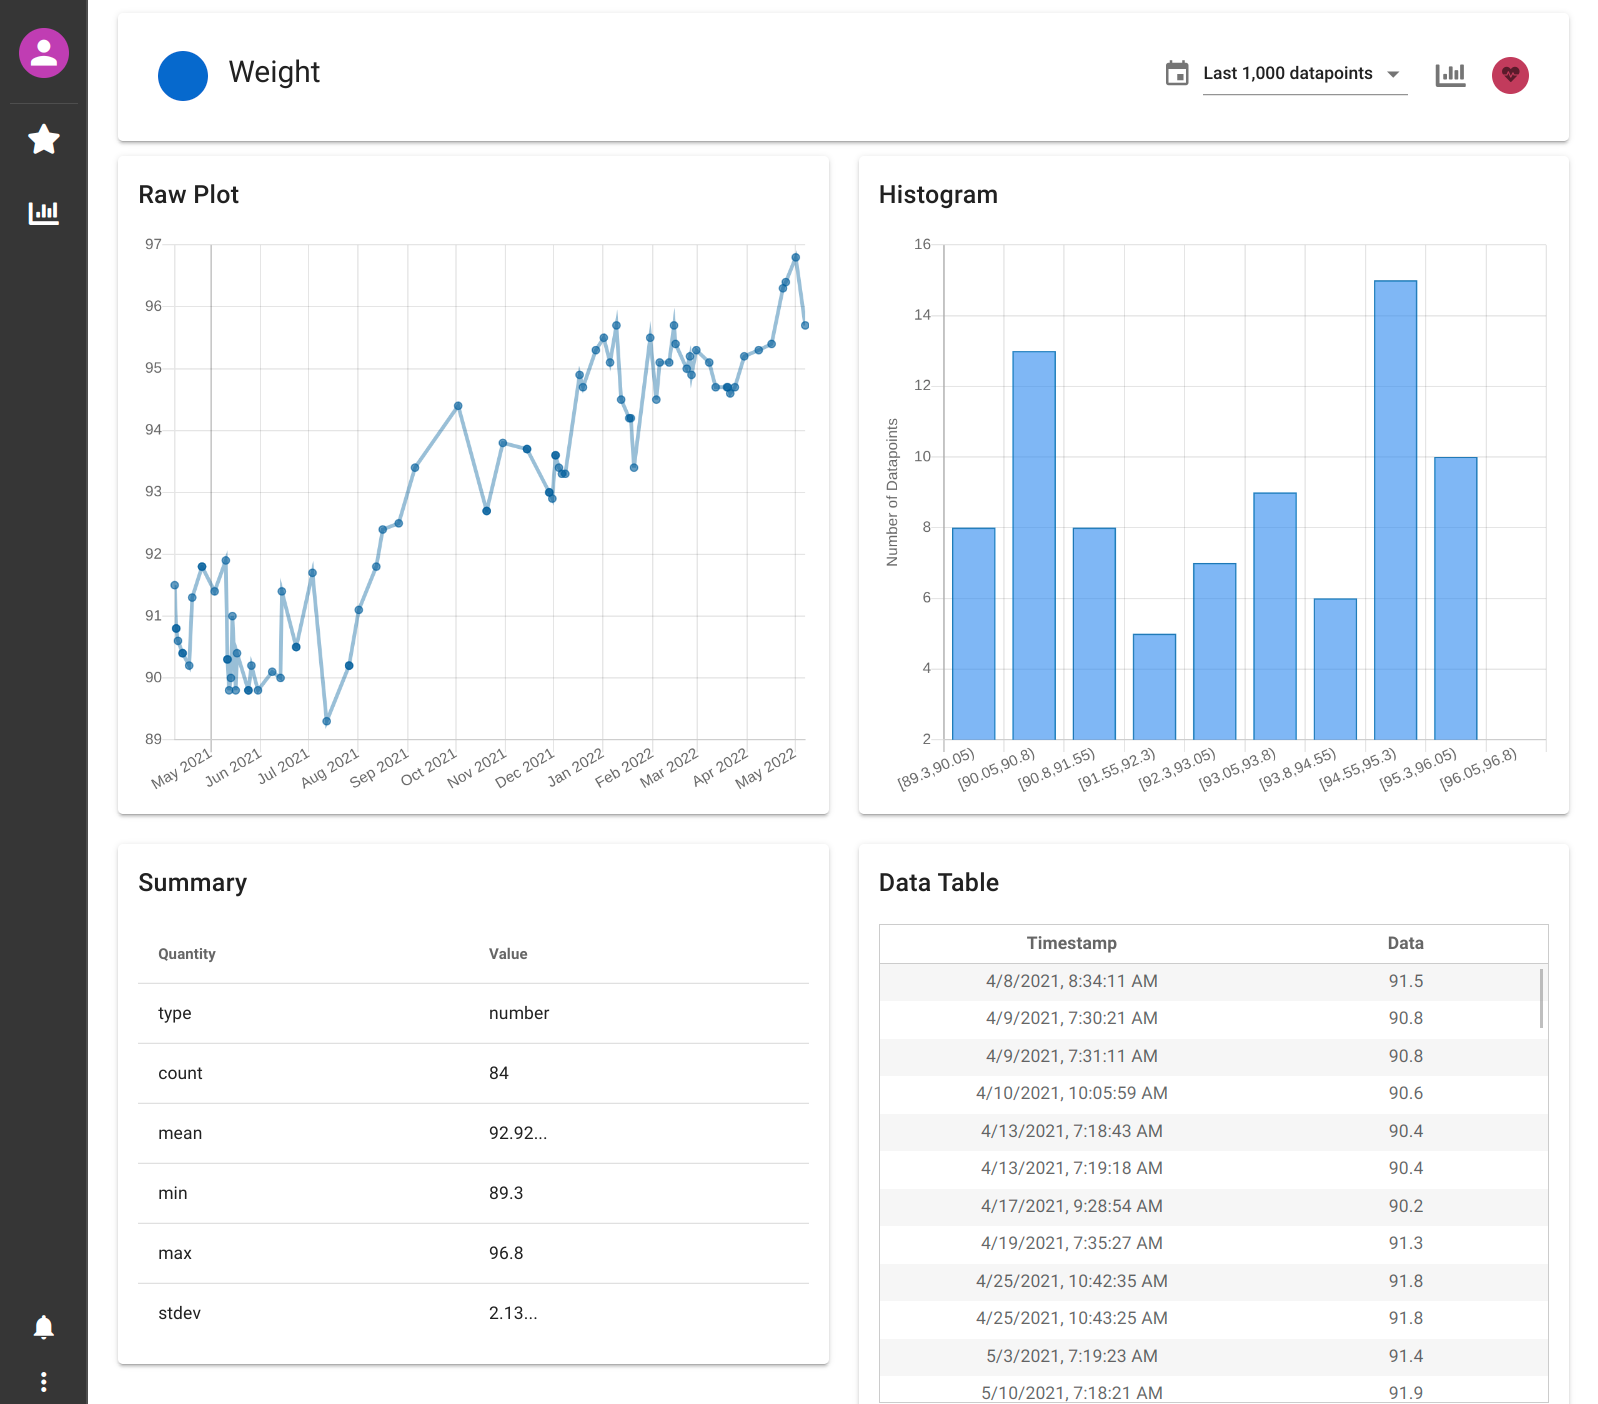Image resolution: width=1598 pixels, height=1404 pixels.
Task: Click the Quantity column header in Summary
Action: [x=187, y=954]
